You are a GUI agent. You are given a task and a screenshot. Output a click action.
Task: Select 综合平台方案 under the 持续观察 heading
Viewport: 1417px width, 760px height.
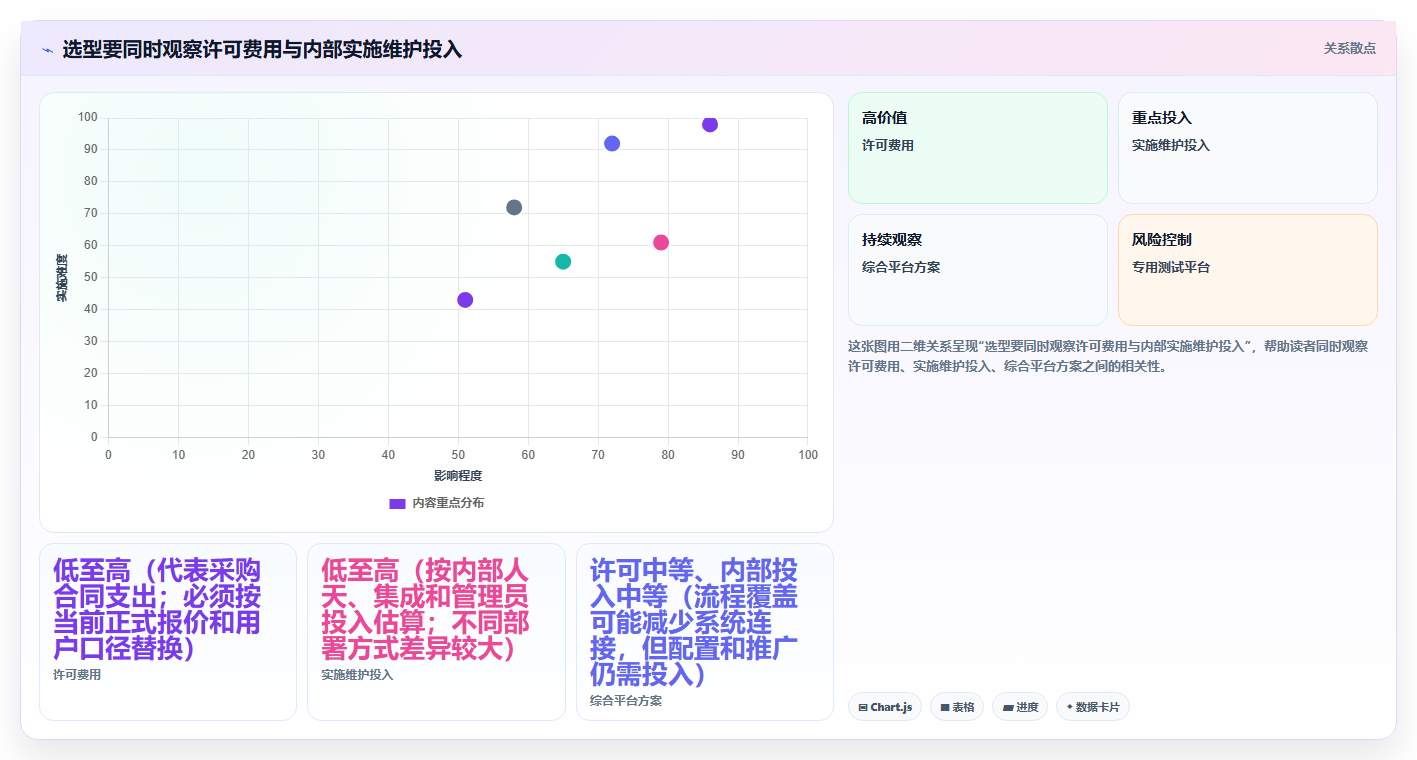901,267
